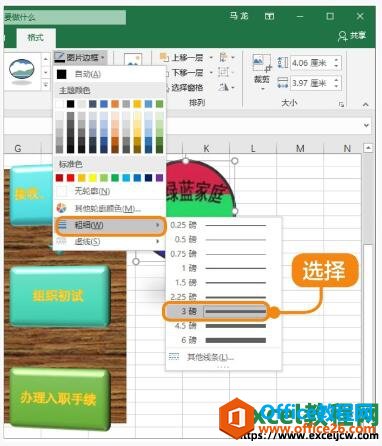Click the worksheet vertical scrollbar up arrow
The image size is (382, 446).
368,148
